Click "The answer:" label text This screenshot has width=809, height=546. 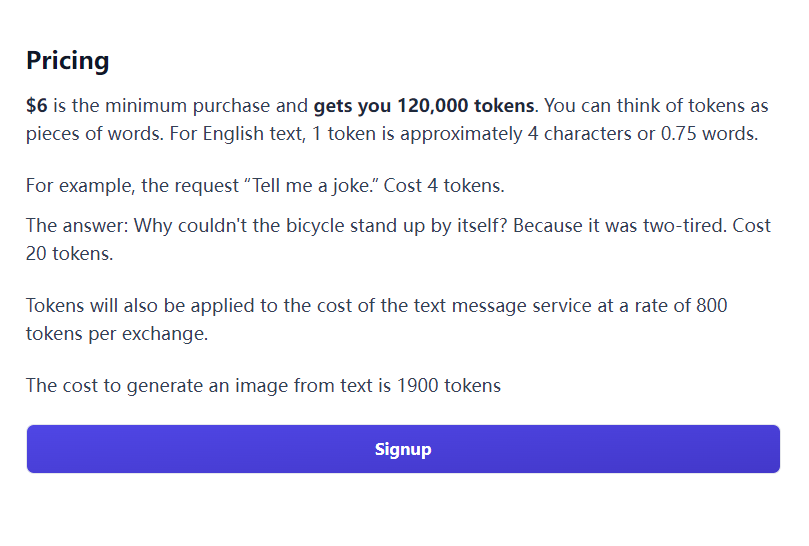(77, 226)
